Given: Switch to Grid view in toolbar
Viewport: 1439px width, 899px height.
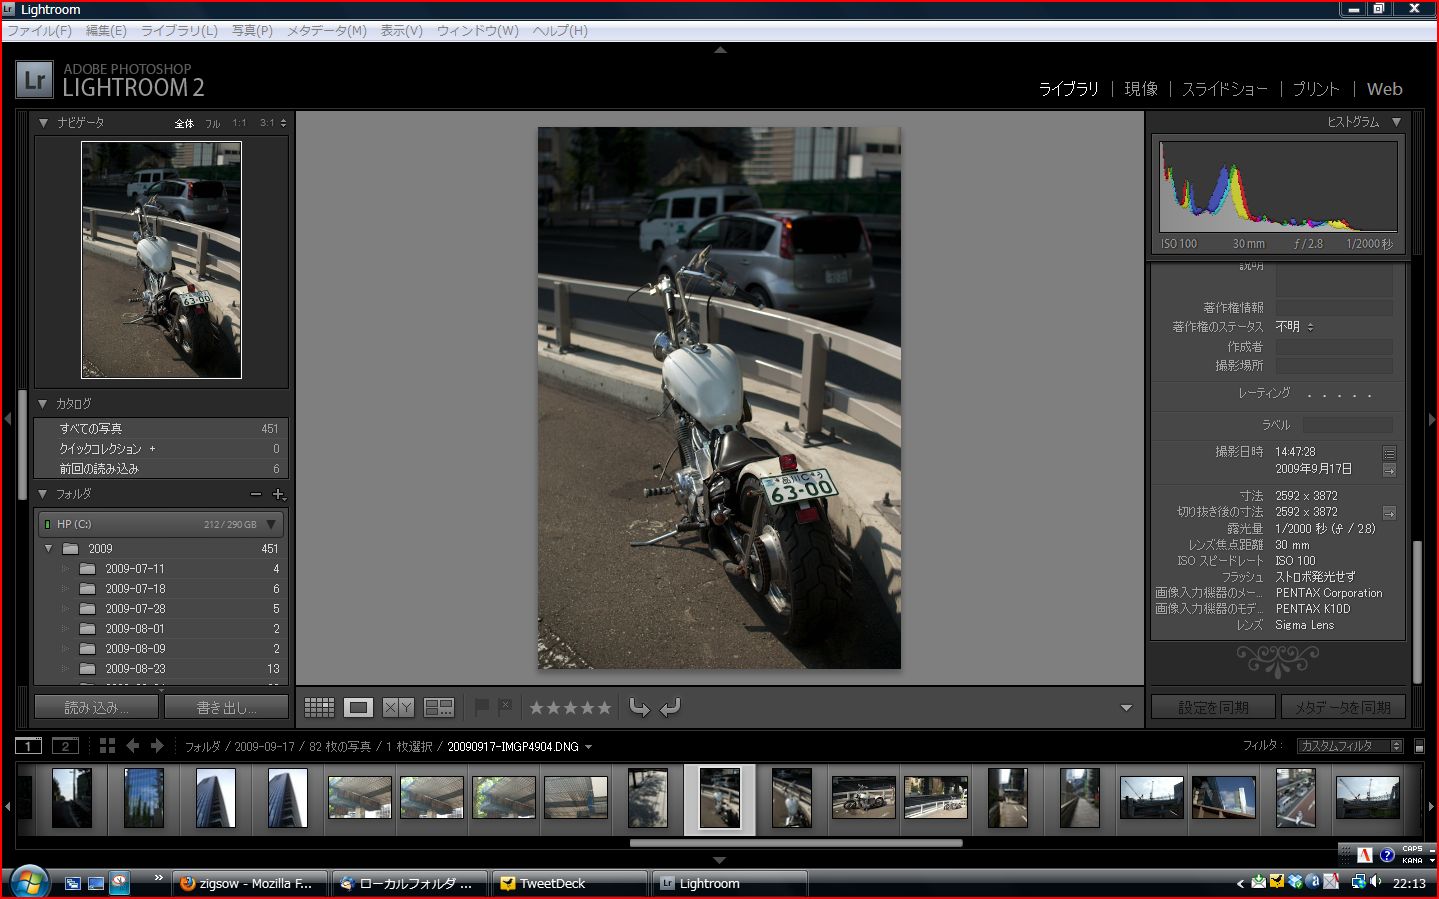Looking at the screenshot, I should click(319, 708).
